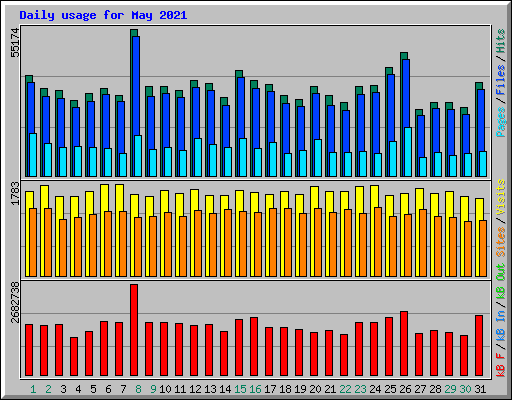This screenshot has width=512, height=400.
Task: Click day label 30 on the x-axis
Action: point(465,389)
